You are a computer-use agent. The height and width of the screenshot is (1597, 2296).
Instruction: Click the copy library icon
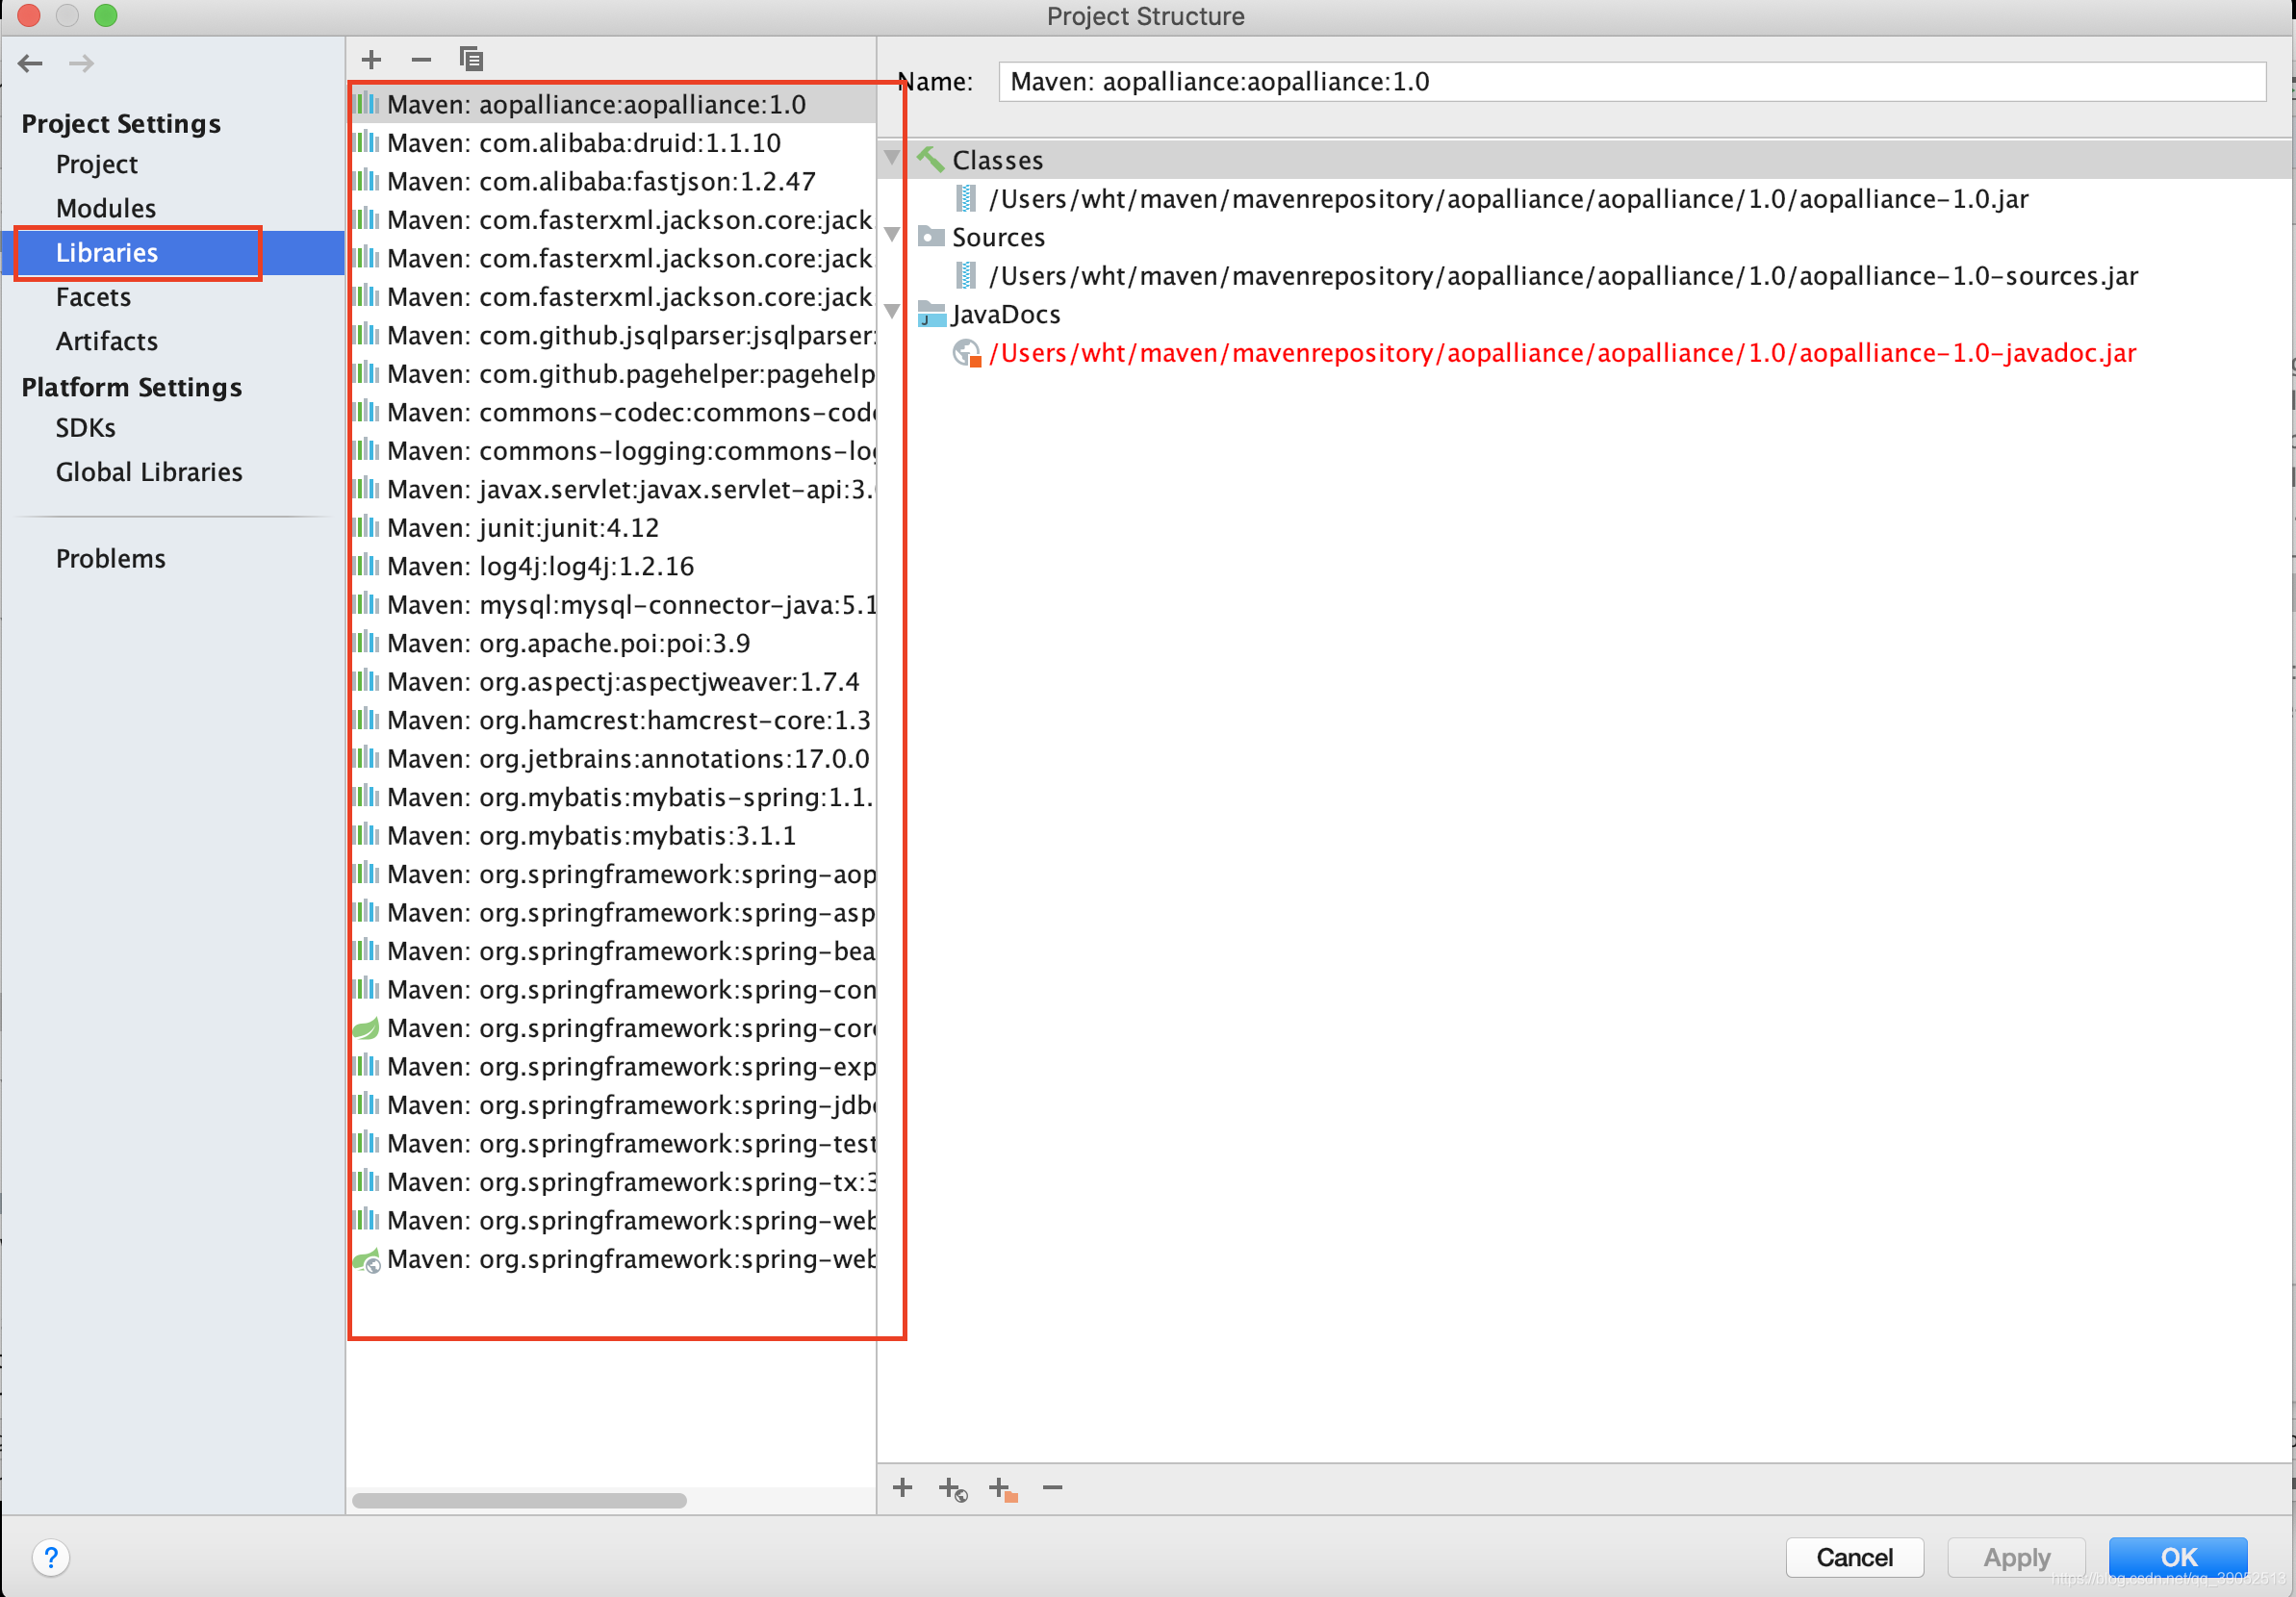tap(471, 60)
